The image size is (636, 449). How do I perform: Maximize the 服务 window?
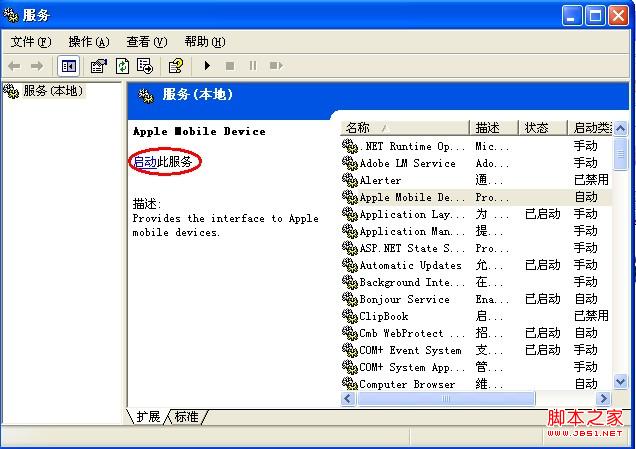[595, 16]
